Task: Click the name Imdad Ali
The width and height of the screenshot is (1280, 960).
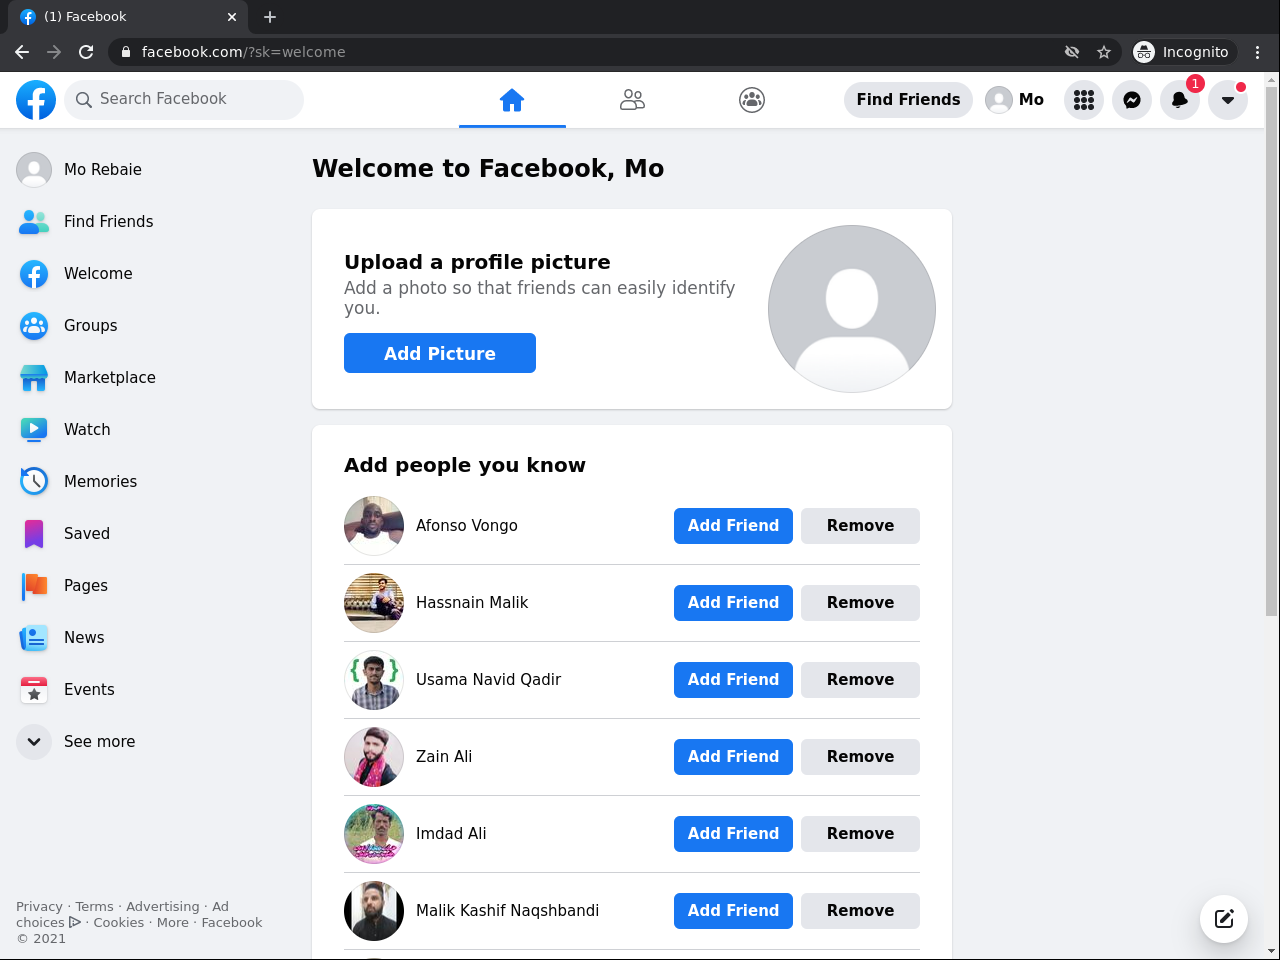Action: point(451,834)
